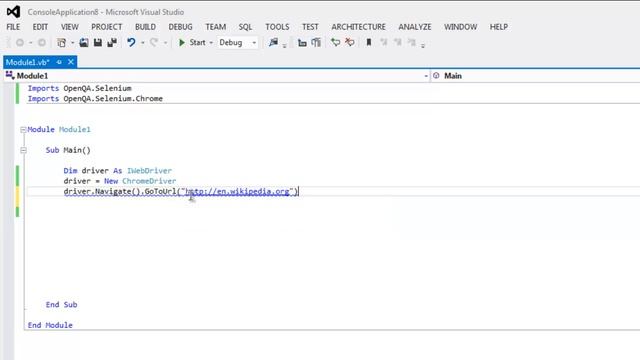Click IWebDriver in the Dim statement

pyautogui.click(x=149, y=171)
